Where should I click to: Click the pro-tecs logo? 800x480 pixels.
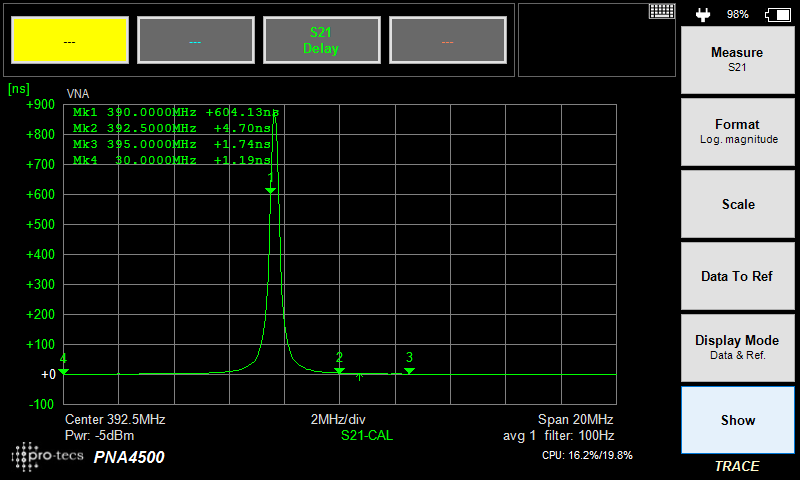click(x=49, y=456)
